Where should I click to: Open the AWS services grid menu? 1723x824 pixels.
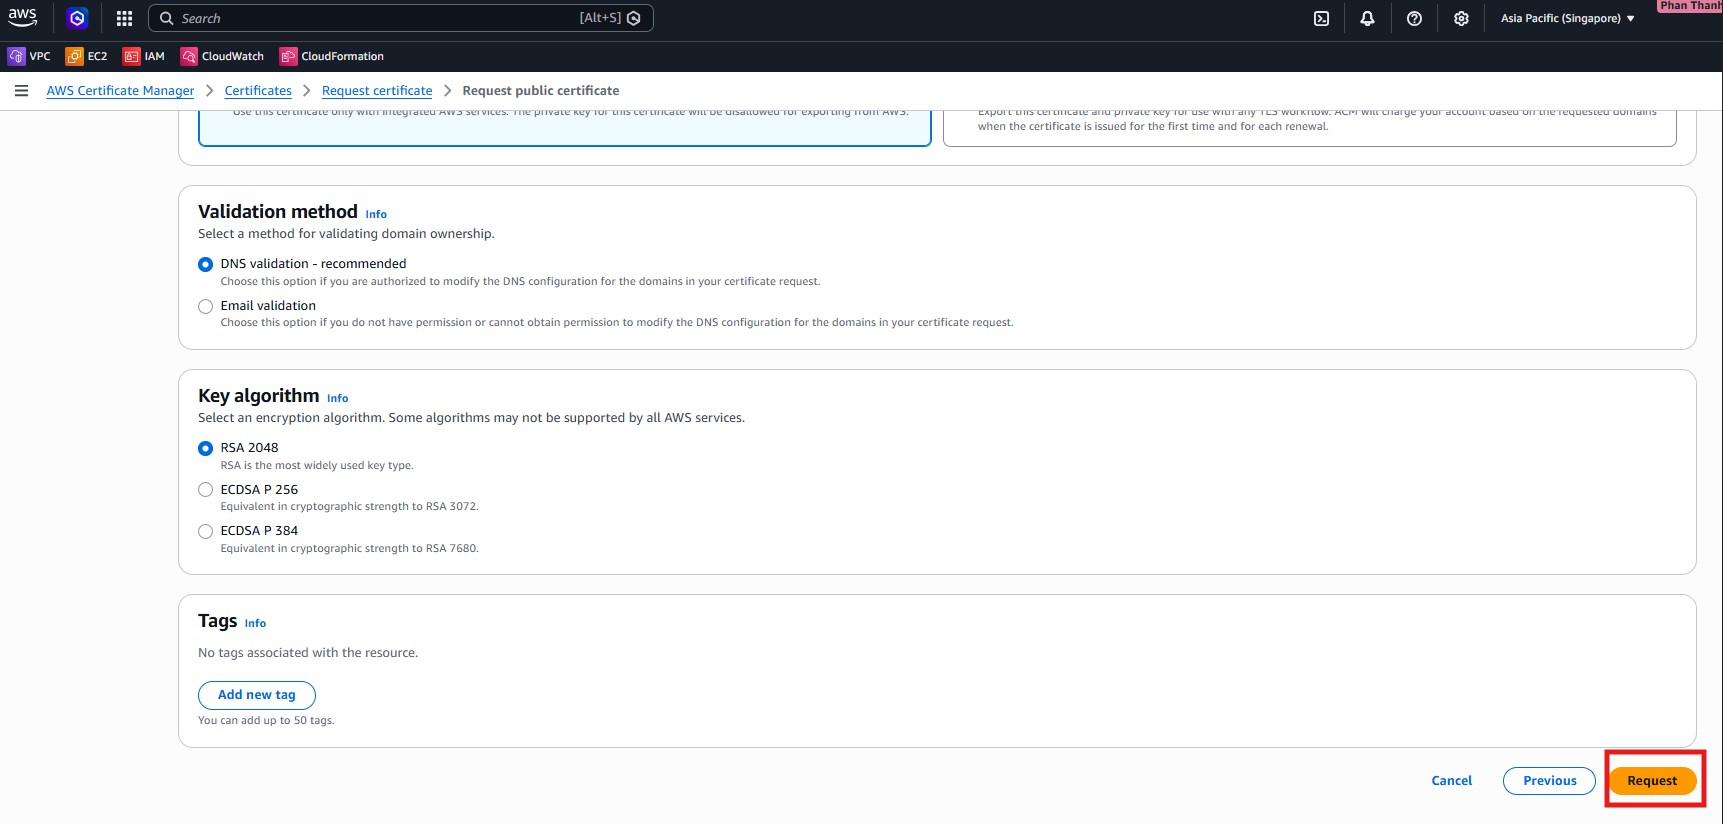[124, 18]
